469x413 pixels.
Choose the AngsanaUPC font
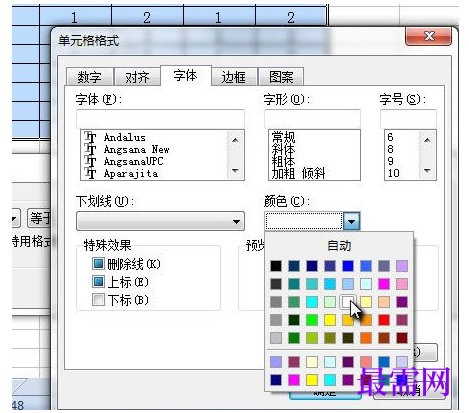133,161
